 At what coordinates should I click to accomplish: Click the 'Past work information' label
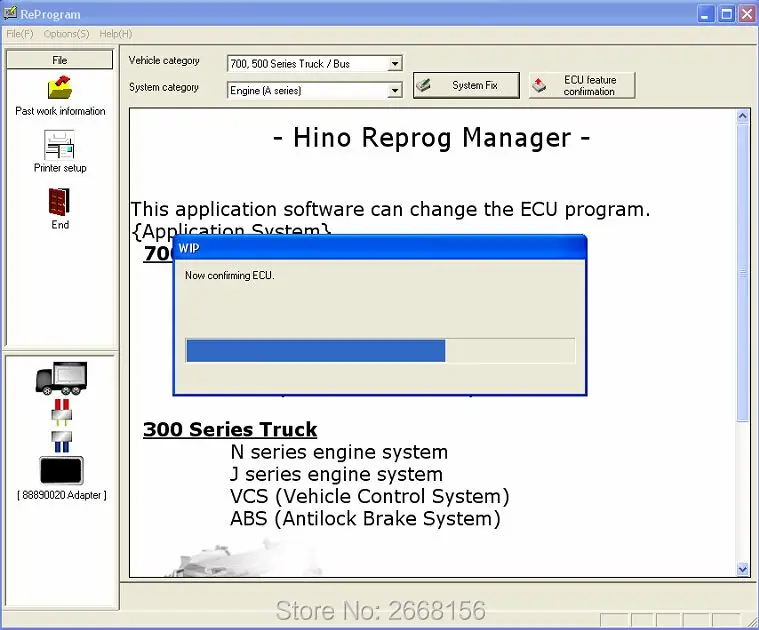(60, 111)
